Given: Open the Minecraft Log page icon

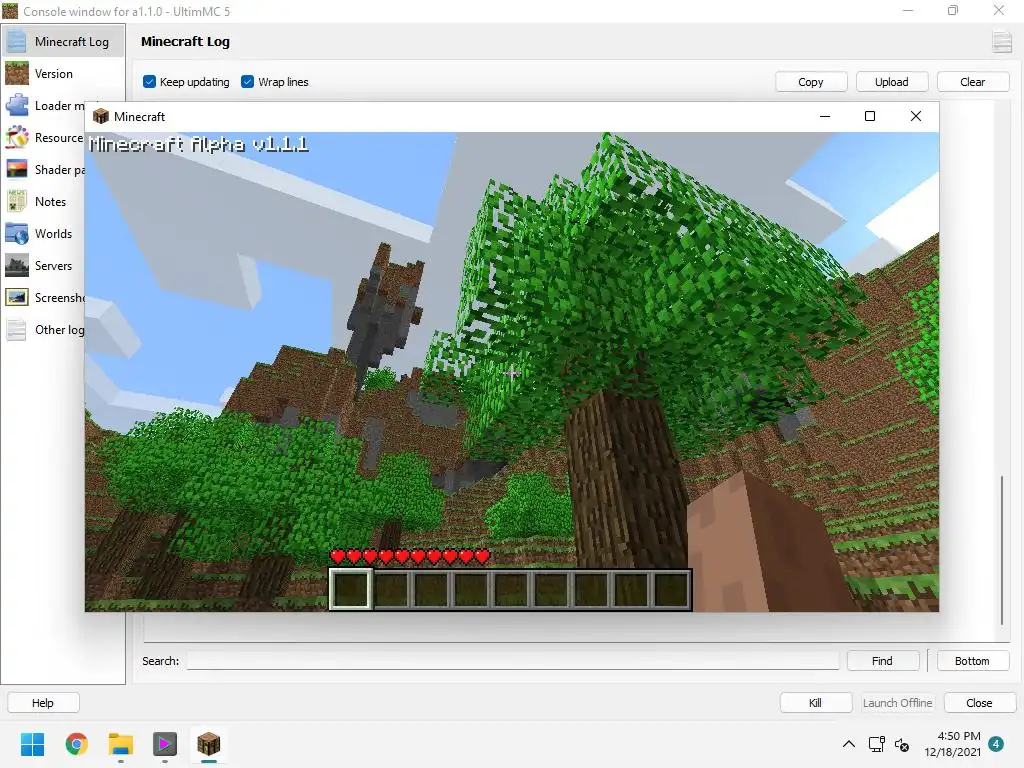Looking at the screenshot, I should (x=16, y=41).
